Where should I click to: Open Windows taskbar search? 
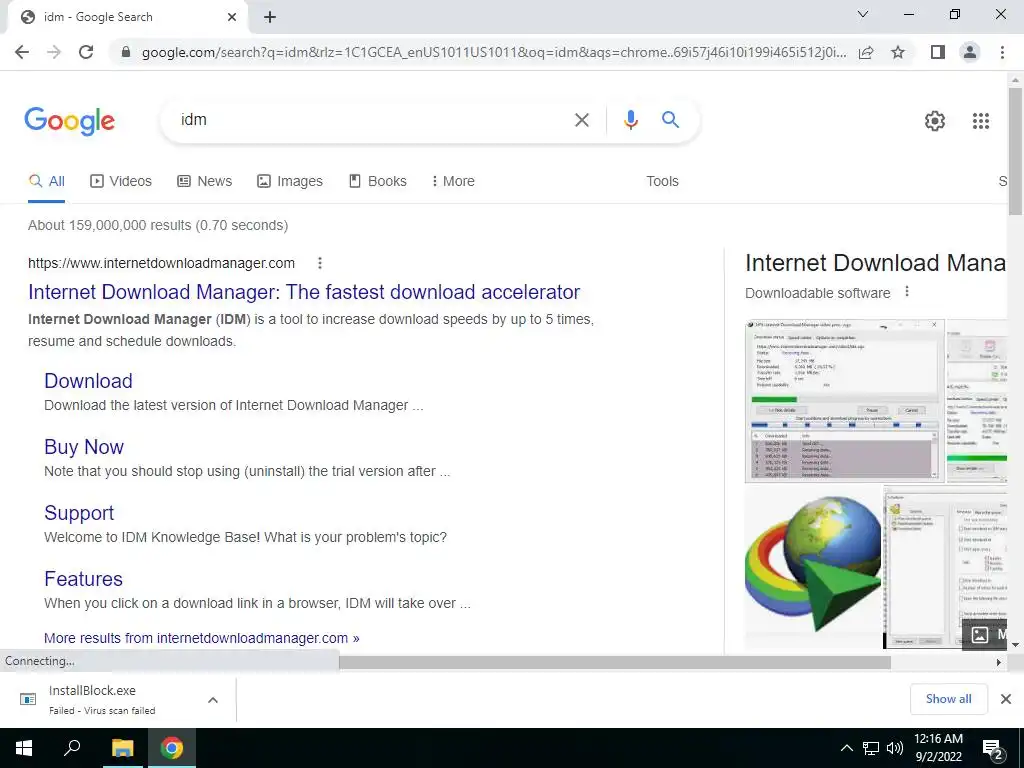click(x=72, y=748)
